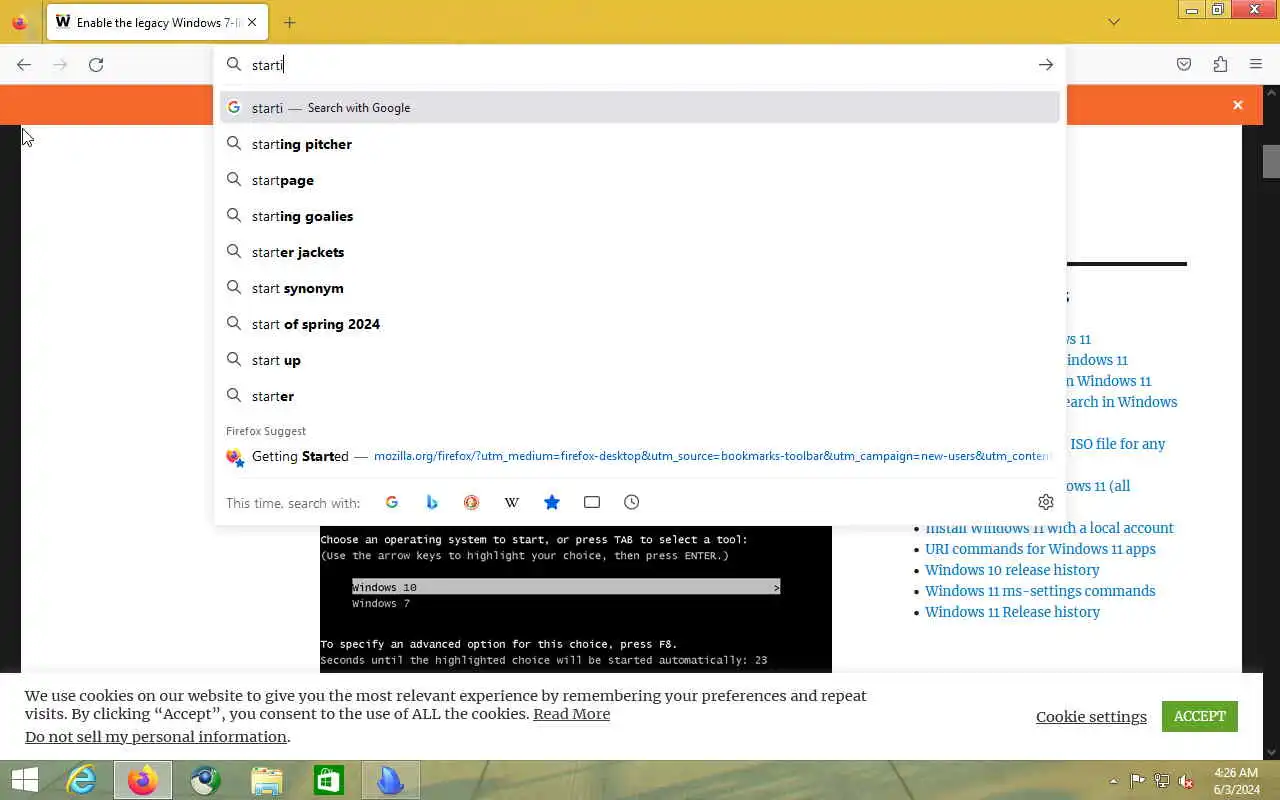Open the Windows Start button
This screenshot has width=1280, height=800.
pos(25,780)
